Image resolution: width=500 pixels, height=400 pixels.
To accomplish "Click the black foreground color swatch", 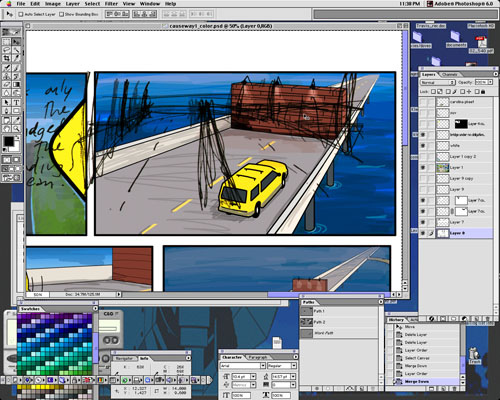I will 8,141.
